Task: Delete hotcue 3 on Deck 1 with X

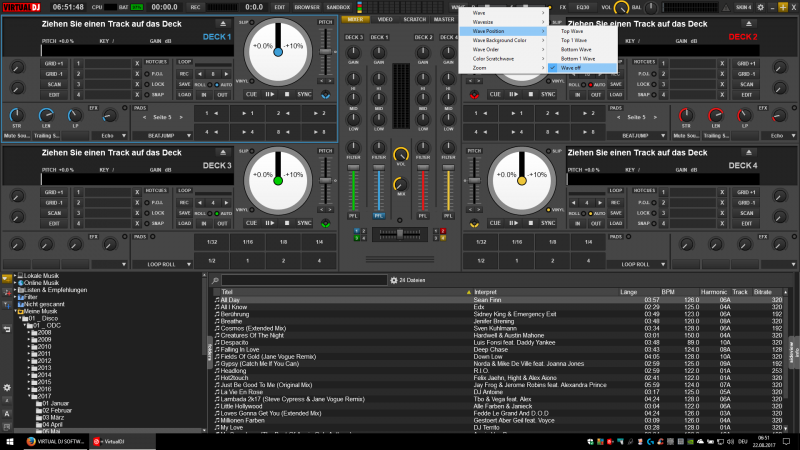Action: click(x=137, y=84)
